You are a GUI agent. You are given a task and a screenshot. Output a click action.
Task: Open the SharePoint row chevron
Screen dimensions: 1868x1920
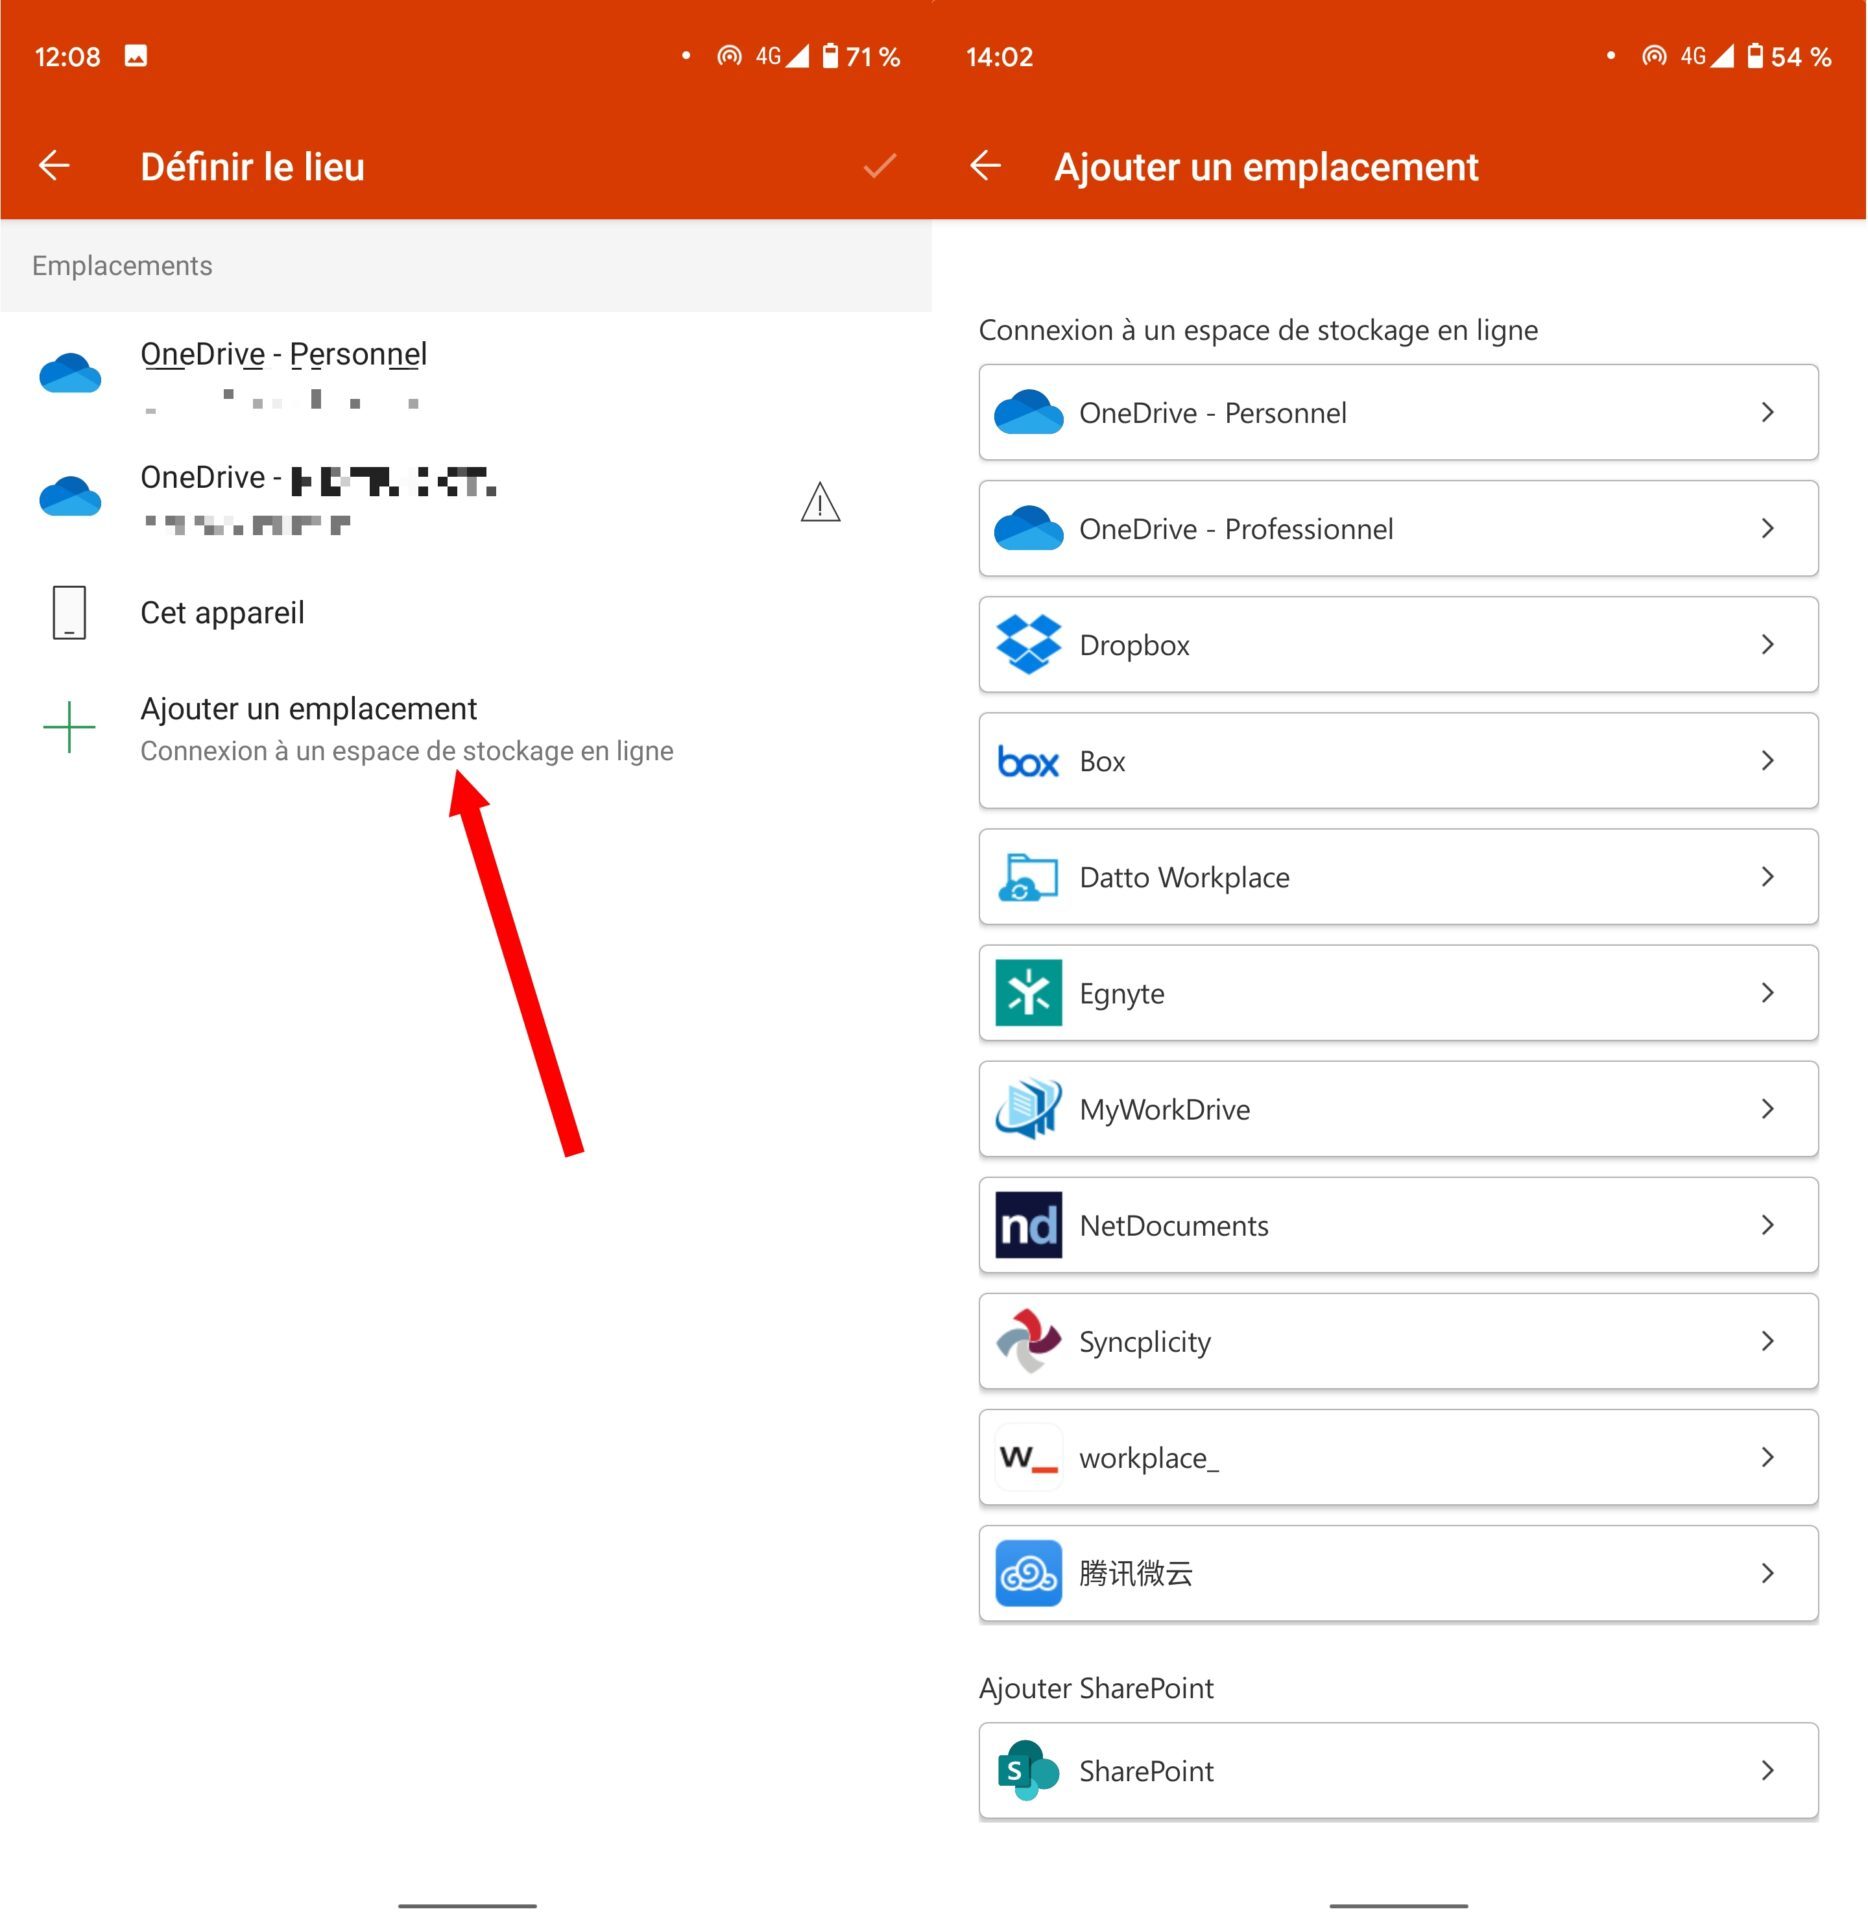click(x=1767, y=1770)
